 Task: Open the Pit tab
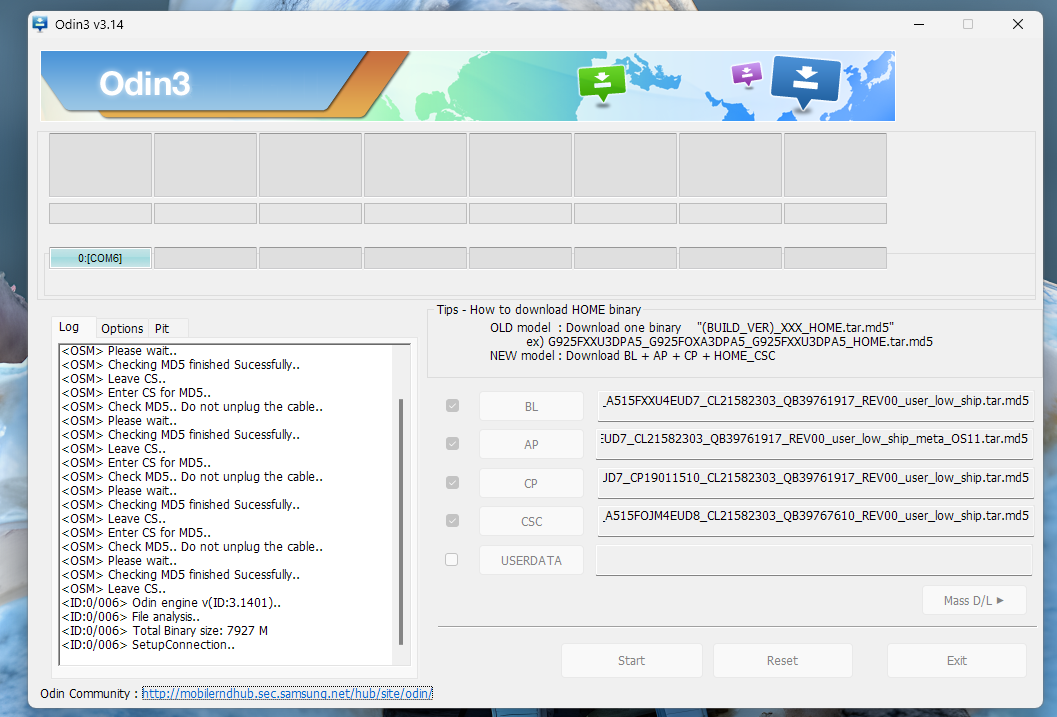click(162, 328)
